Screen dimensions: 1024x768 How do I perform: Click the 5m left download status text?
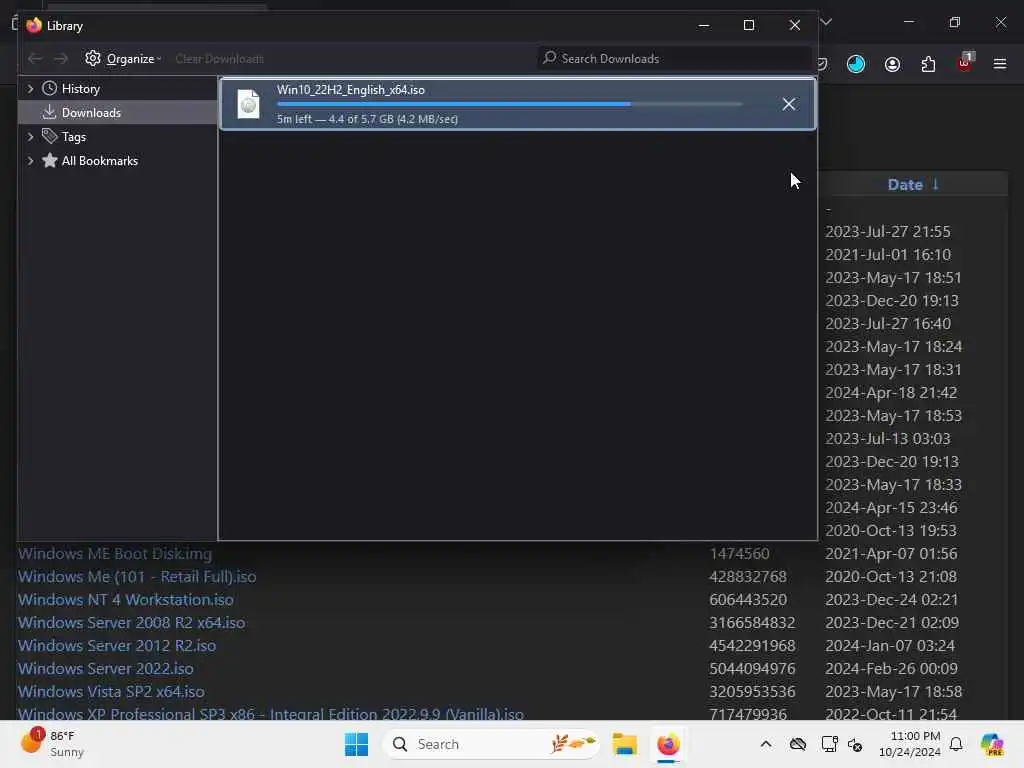point(367,120)
